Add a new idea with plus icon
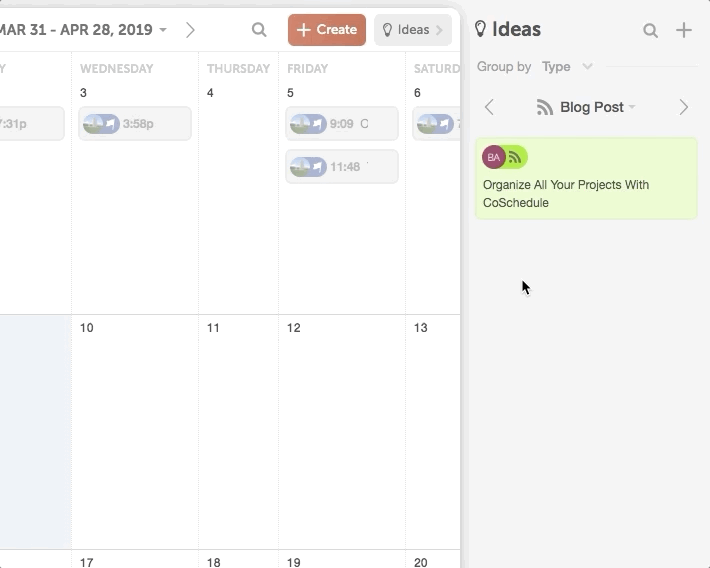The width and height of the screenshot is (710, 568). [x=684, y=30]
